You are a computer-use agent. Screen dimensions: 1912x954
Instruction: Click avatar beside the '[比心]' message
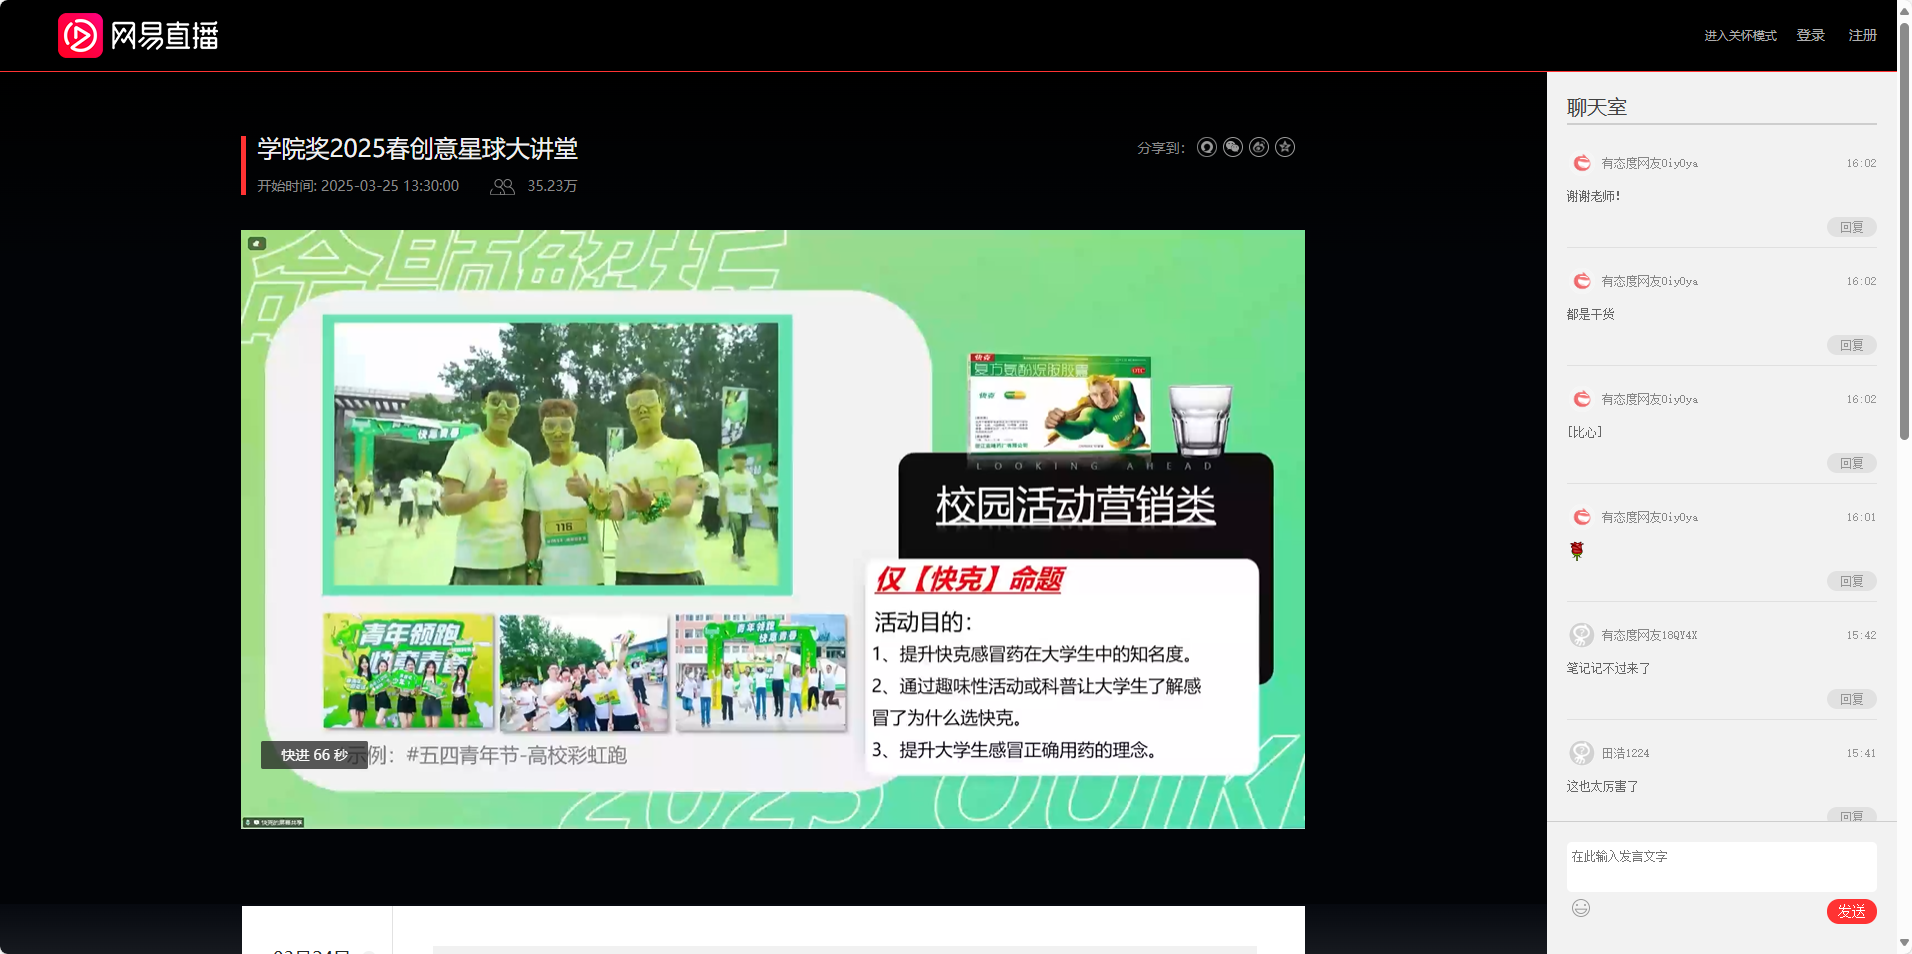tap(1581, 399)
